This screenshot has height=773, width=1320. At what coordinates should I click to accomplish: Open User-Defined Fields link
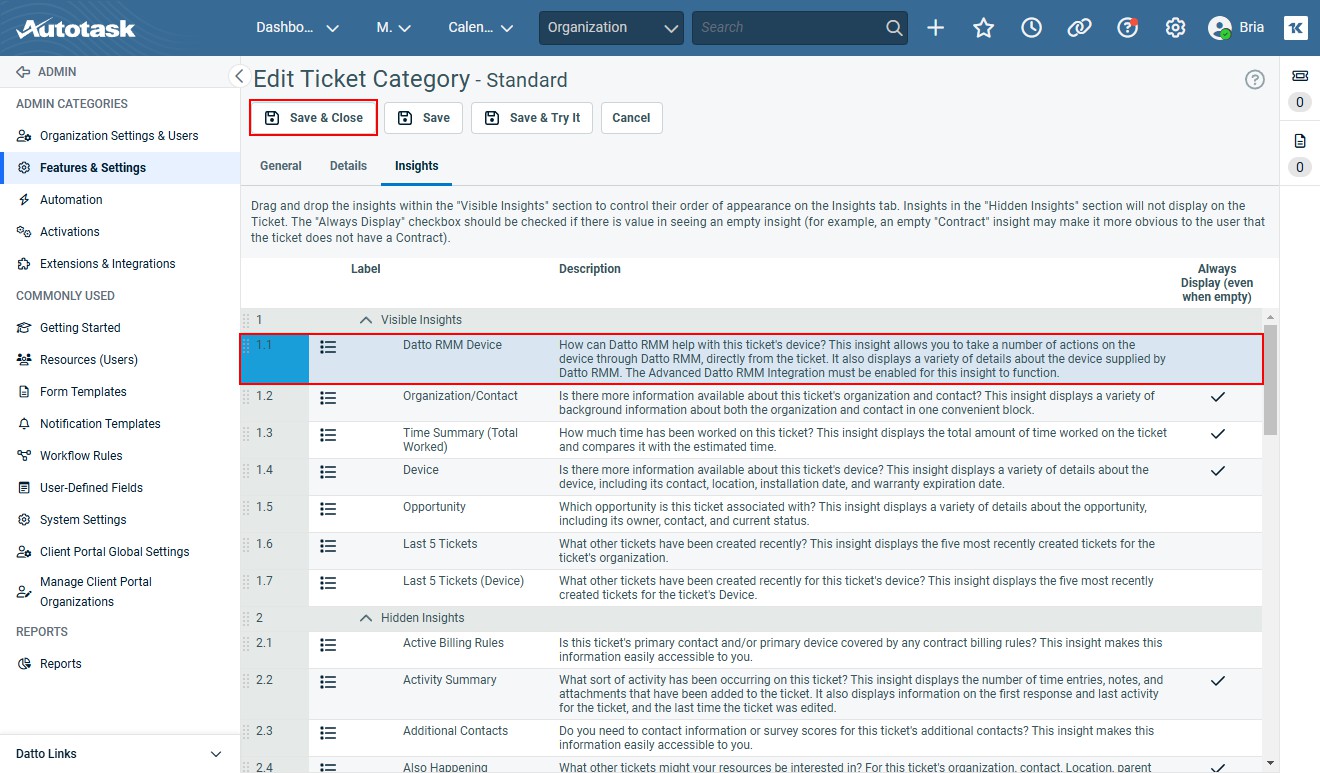(x=91, y=488)
